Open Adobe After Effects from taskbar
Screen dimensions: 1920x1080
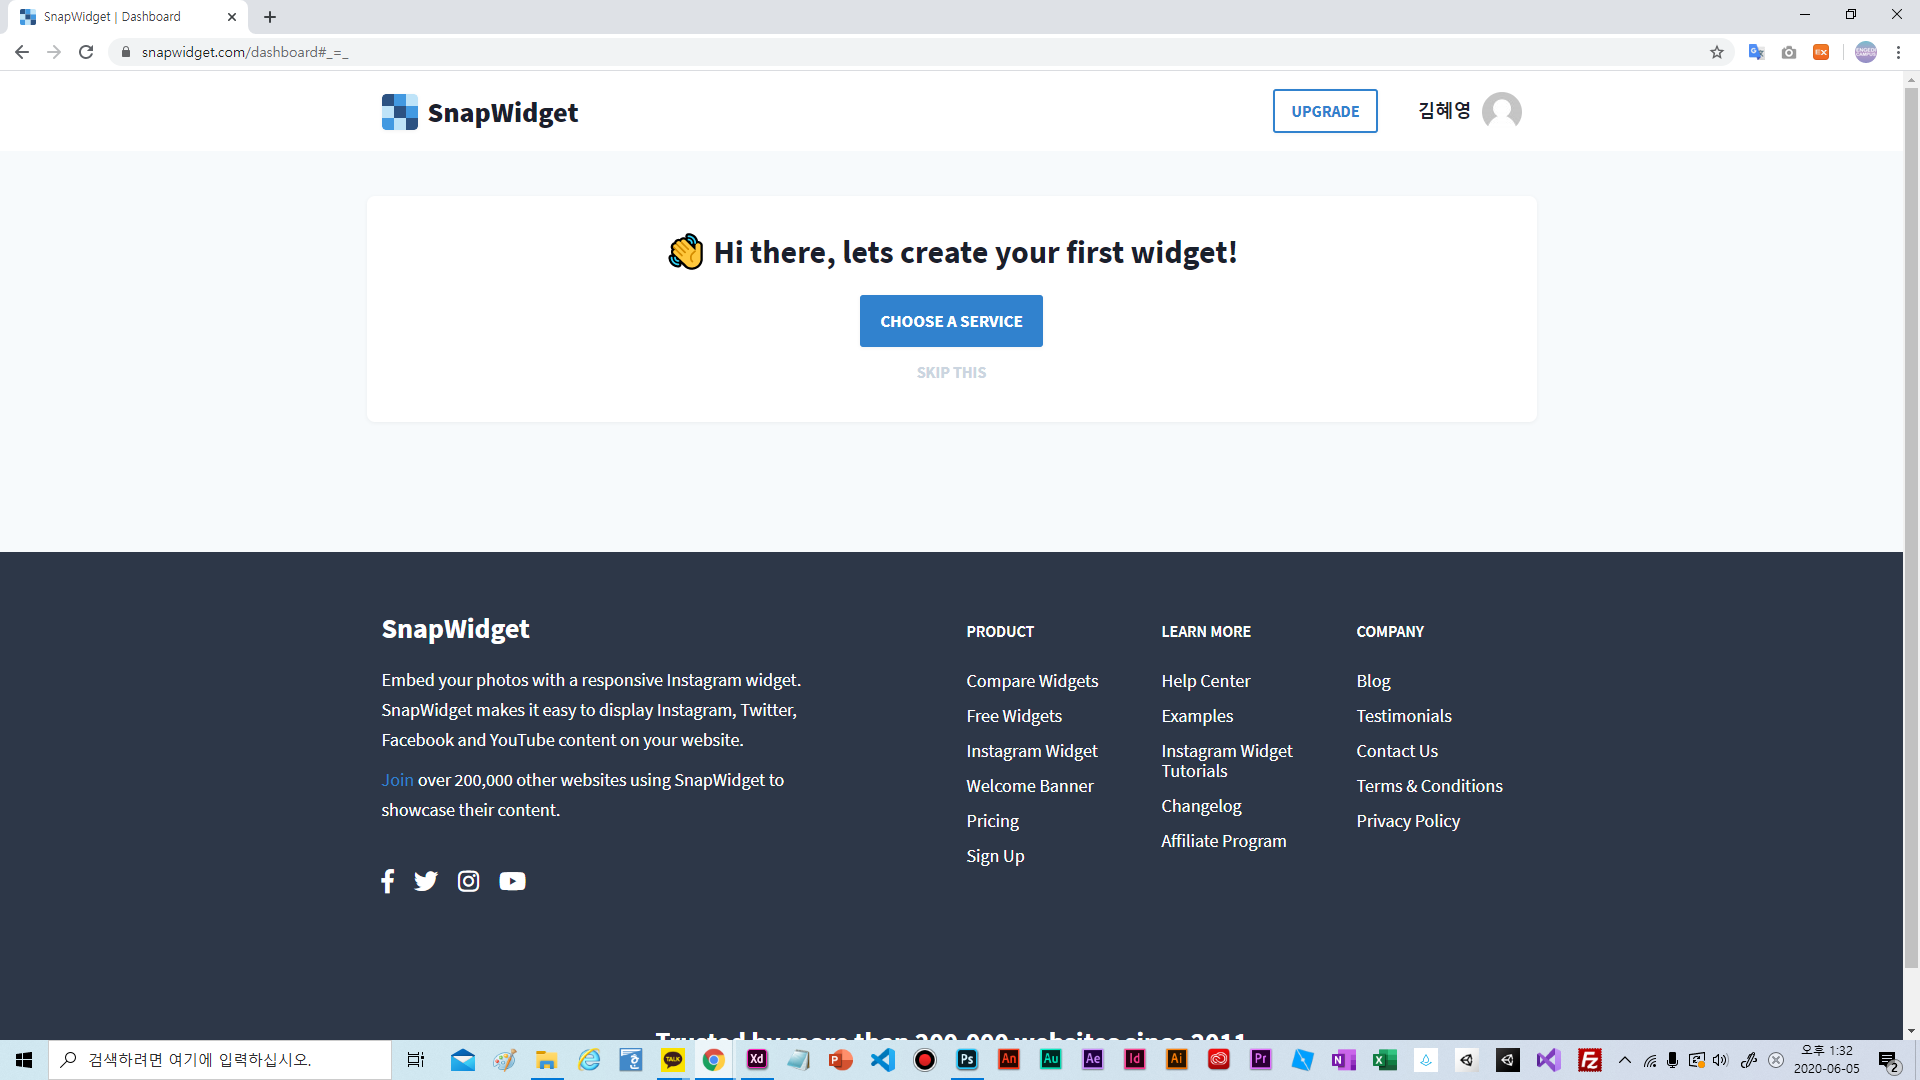(1093, 1059)
